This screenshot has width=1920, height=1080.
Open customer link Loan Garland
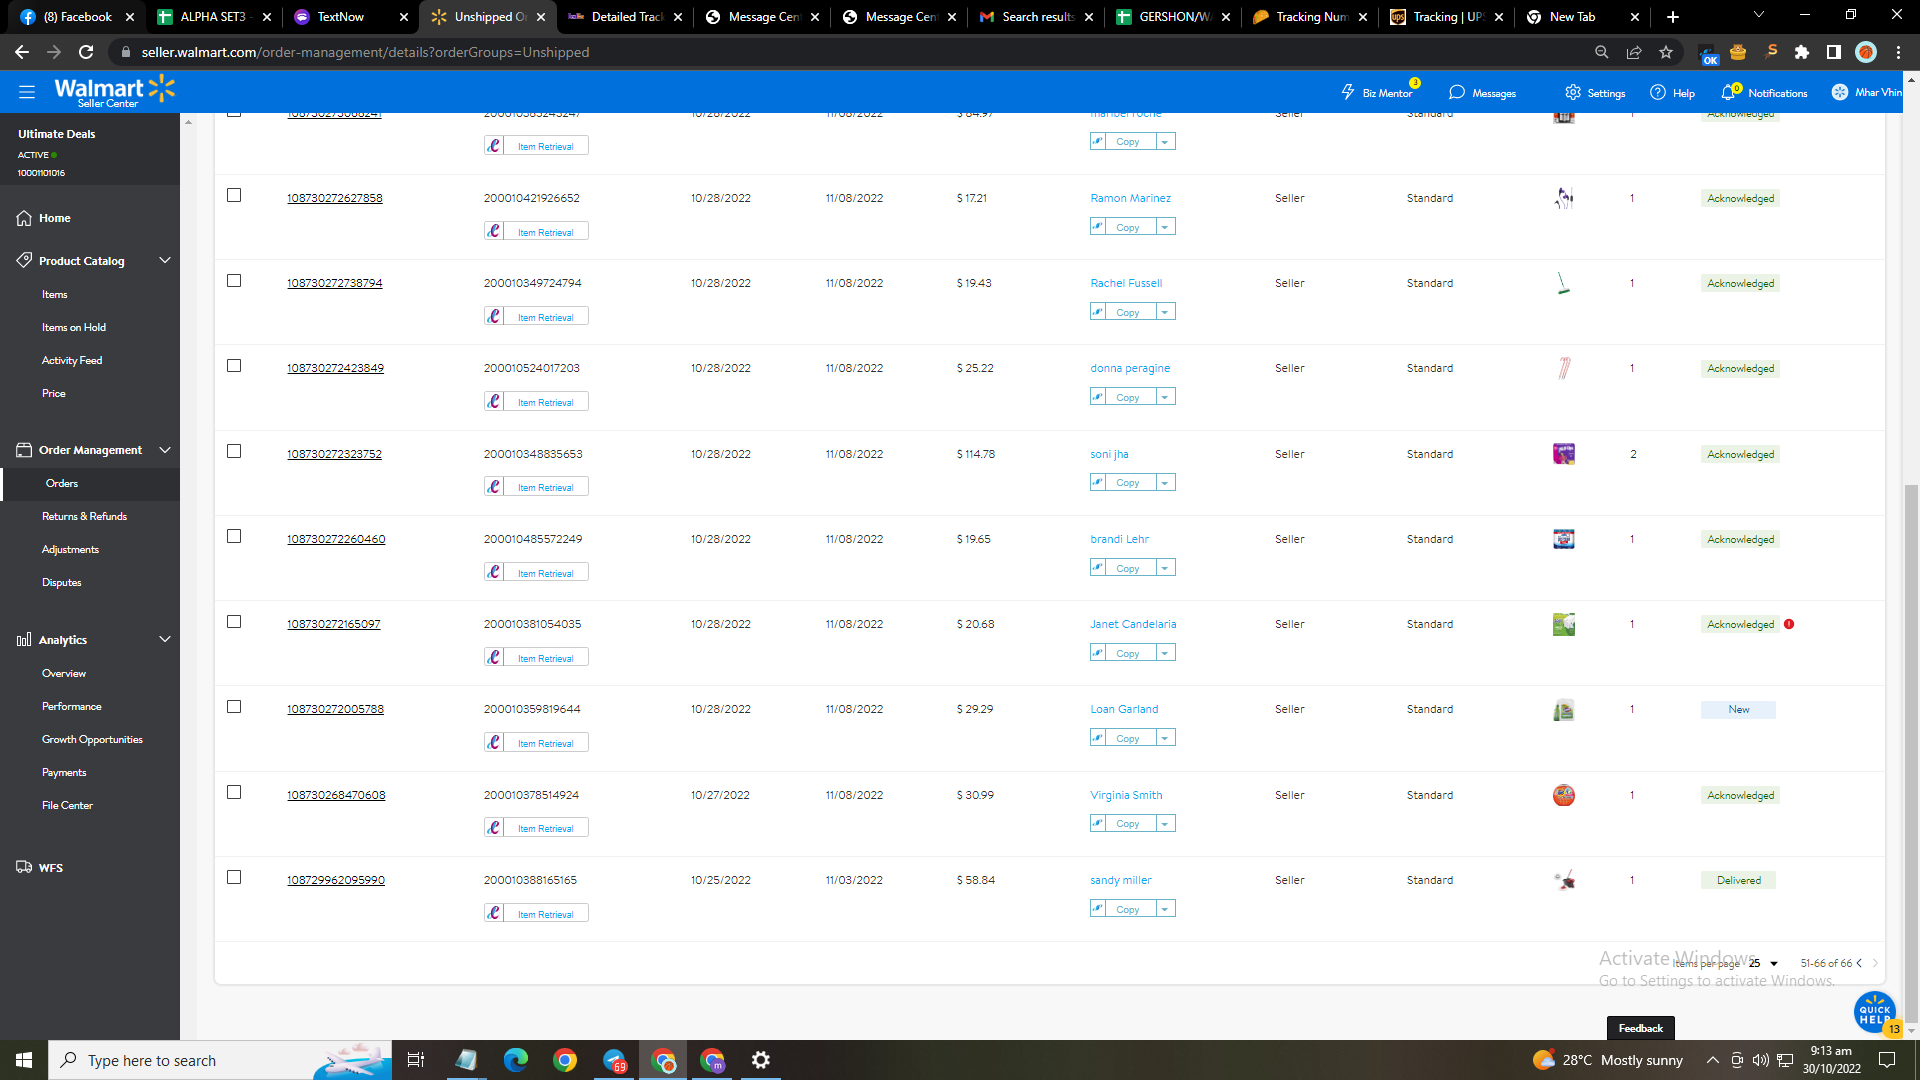point(1124,709)
